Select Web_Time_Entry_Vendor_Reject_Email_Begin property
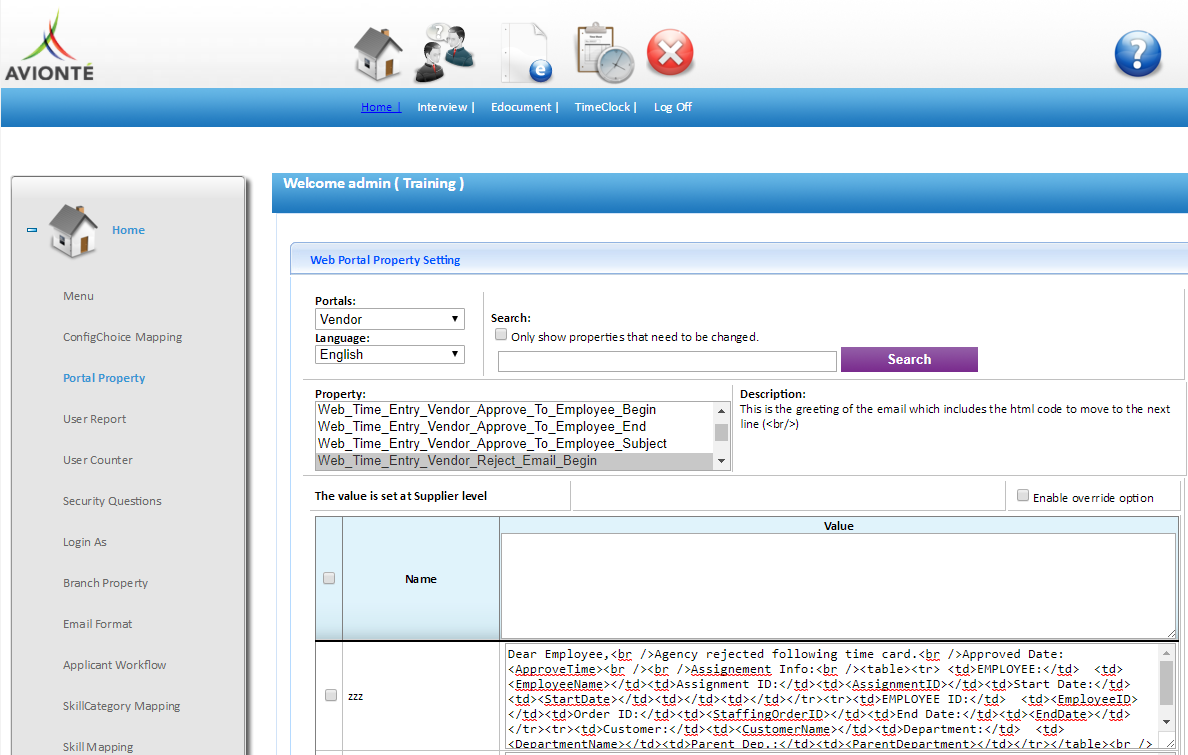 pyautogui.click(x=514, y=460)
